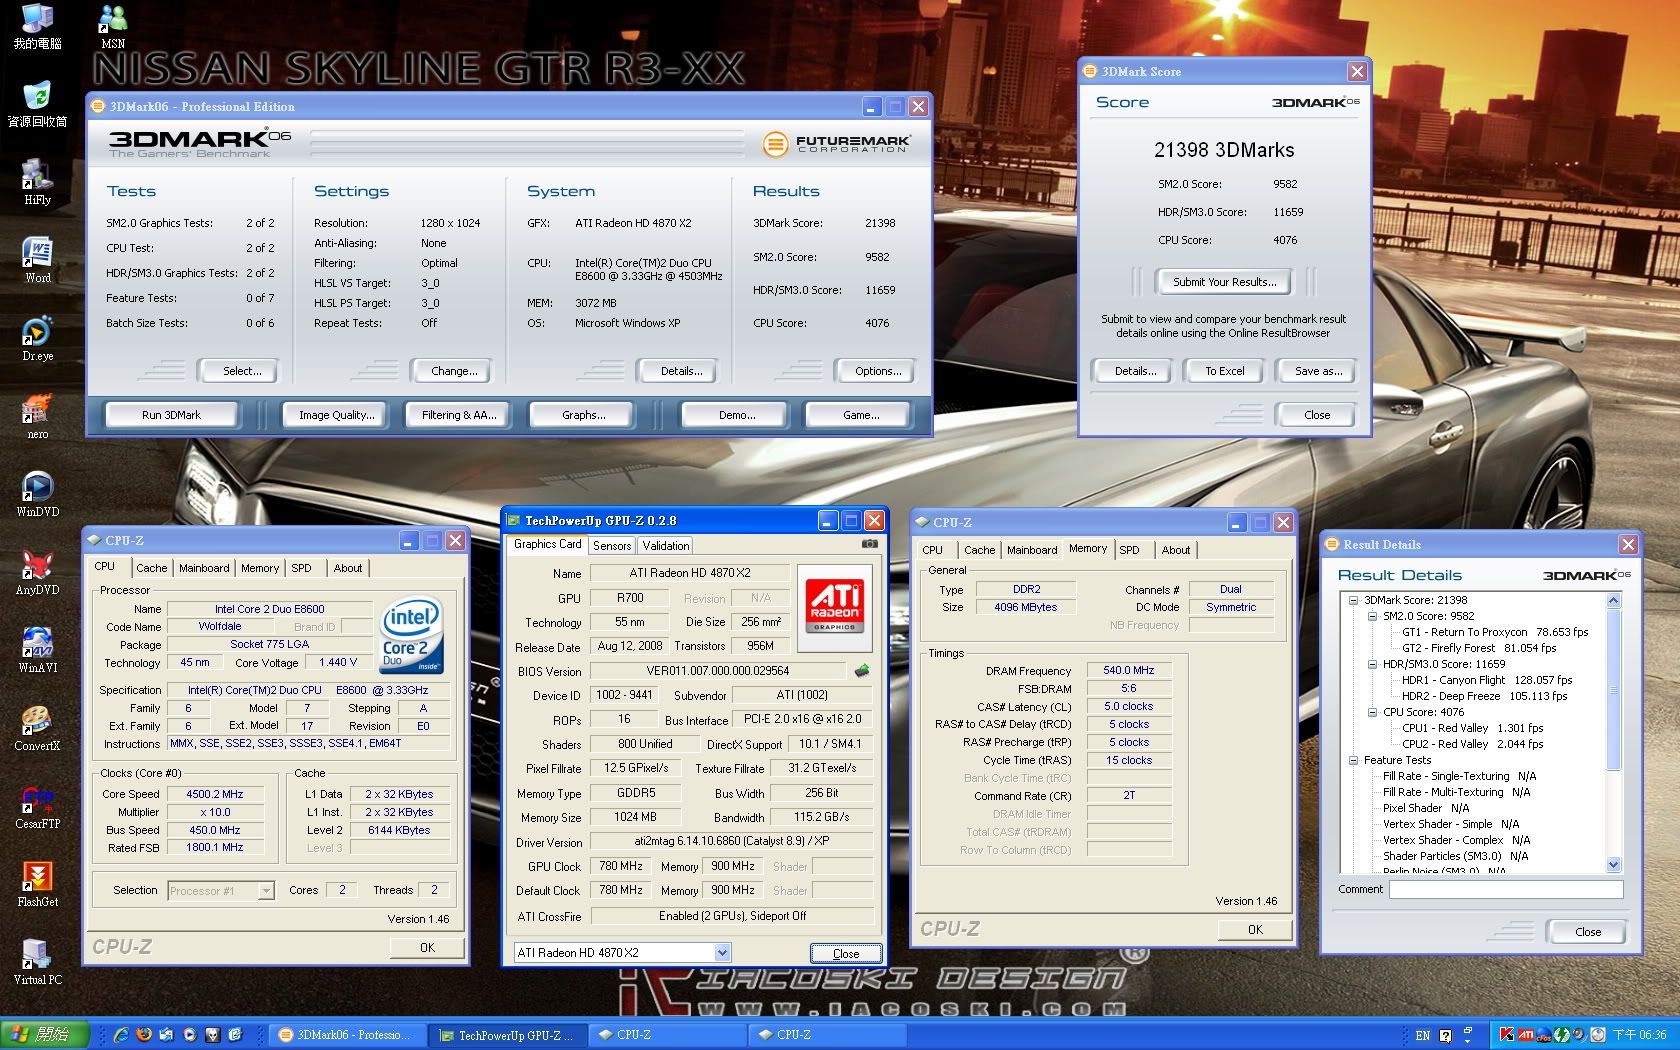Open Internet Explorer from quick launch
The image size is (1680, 1050).
pyautogui.click(x=121, y=1035)
